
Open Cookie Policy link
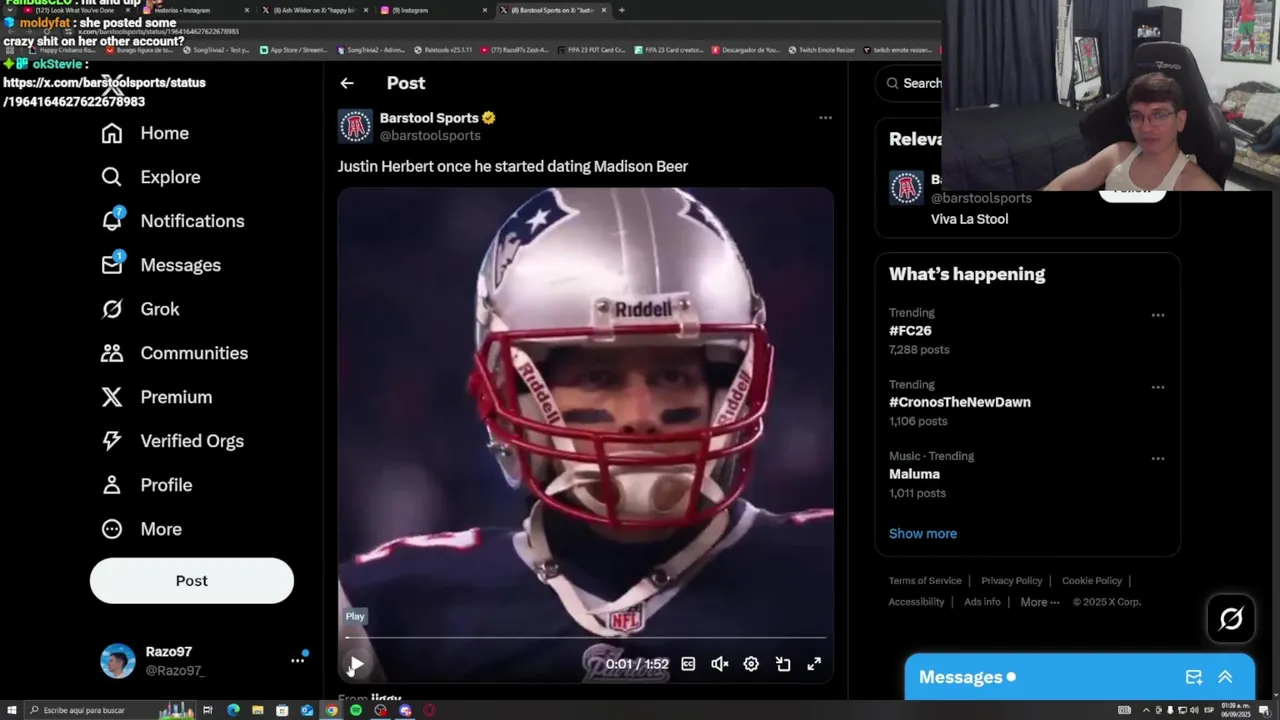coord(1092,581)
